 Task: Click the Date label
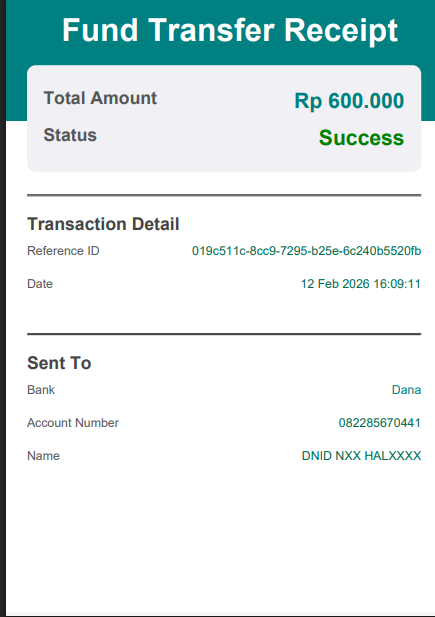point(40,284)
